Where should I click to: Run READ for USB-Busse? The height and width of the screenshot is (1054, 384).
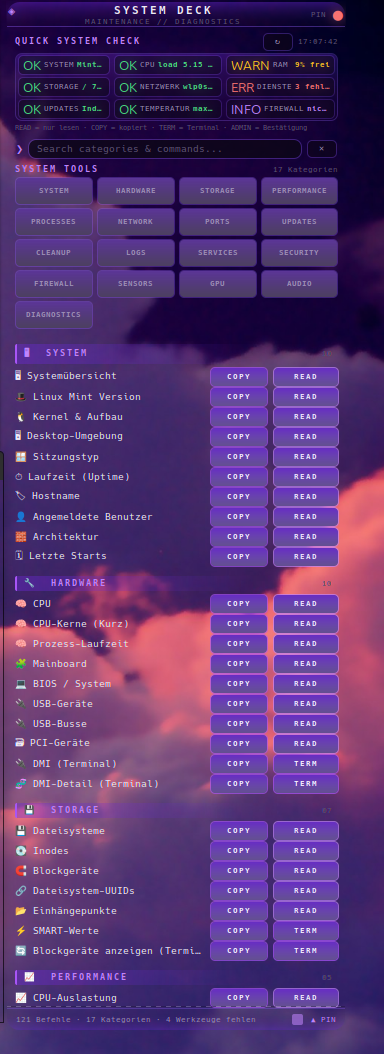click(305, 724)
